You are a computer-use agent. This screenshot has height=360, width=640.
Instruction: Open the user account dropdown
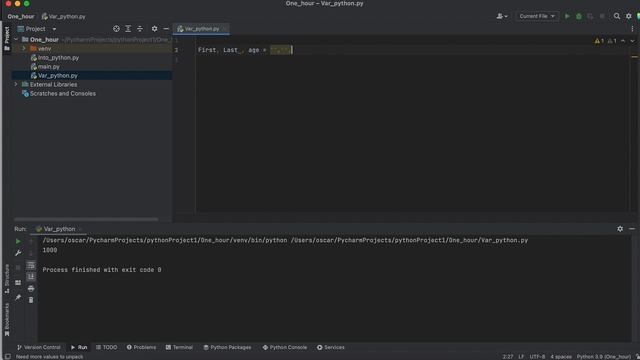(x=502, y=16)
